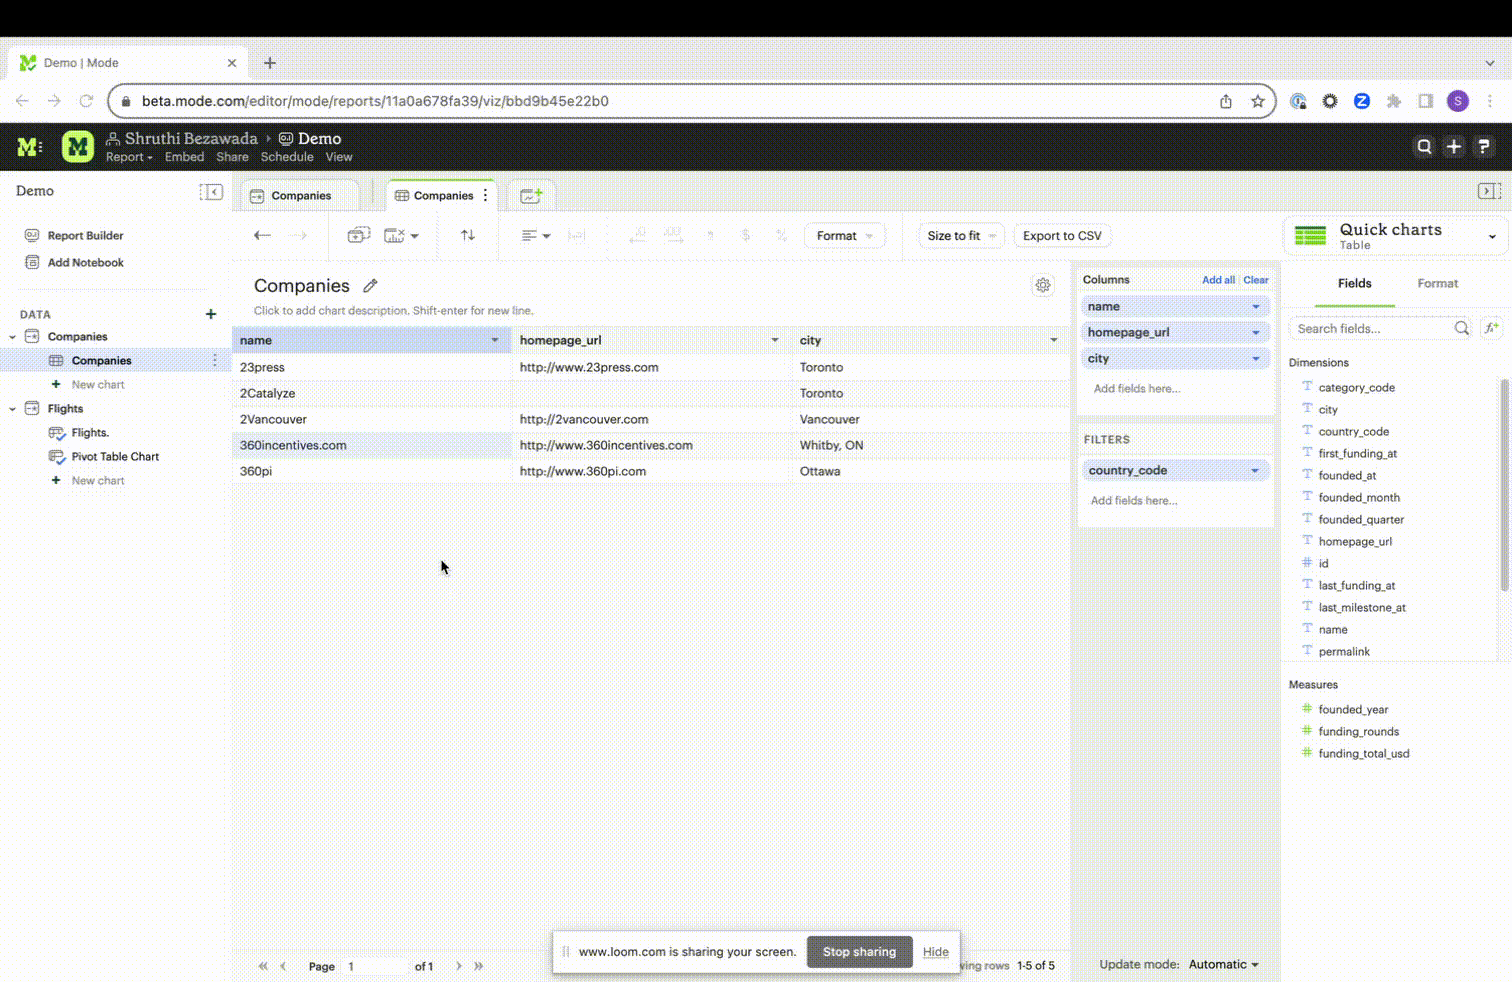Click the Search fields input box

click(x=1372, y=329)
